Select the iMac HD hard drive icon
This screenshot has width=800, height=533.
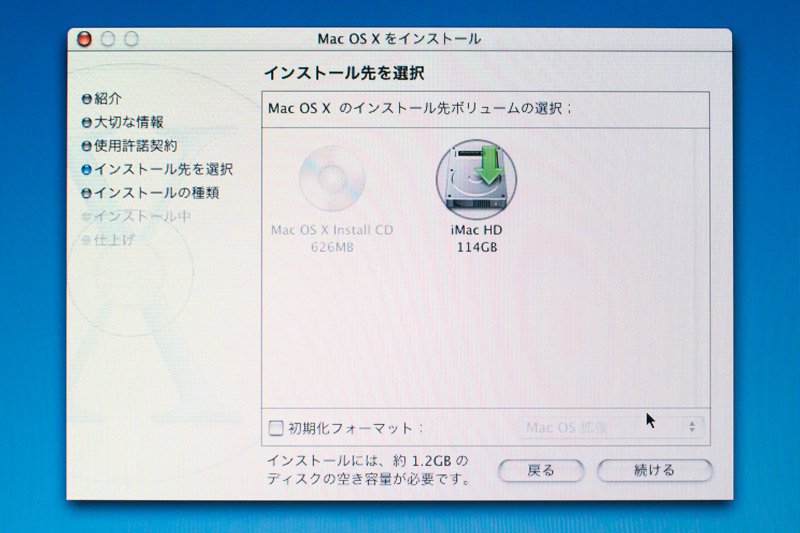pyautogui.click(x=476, y=180)
